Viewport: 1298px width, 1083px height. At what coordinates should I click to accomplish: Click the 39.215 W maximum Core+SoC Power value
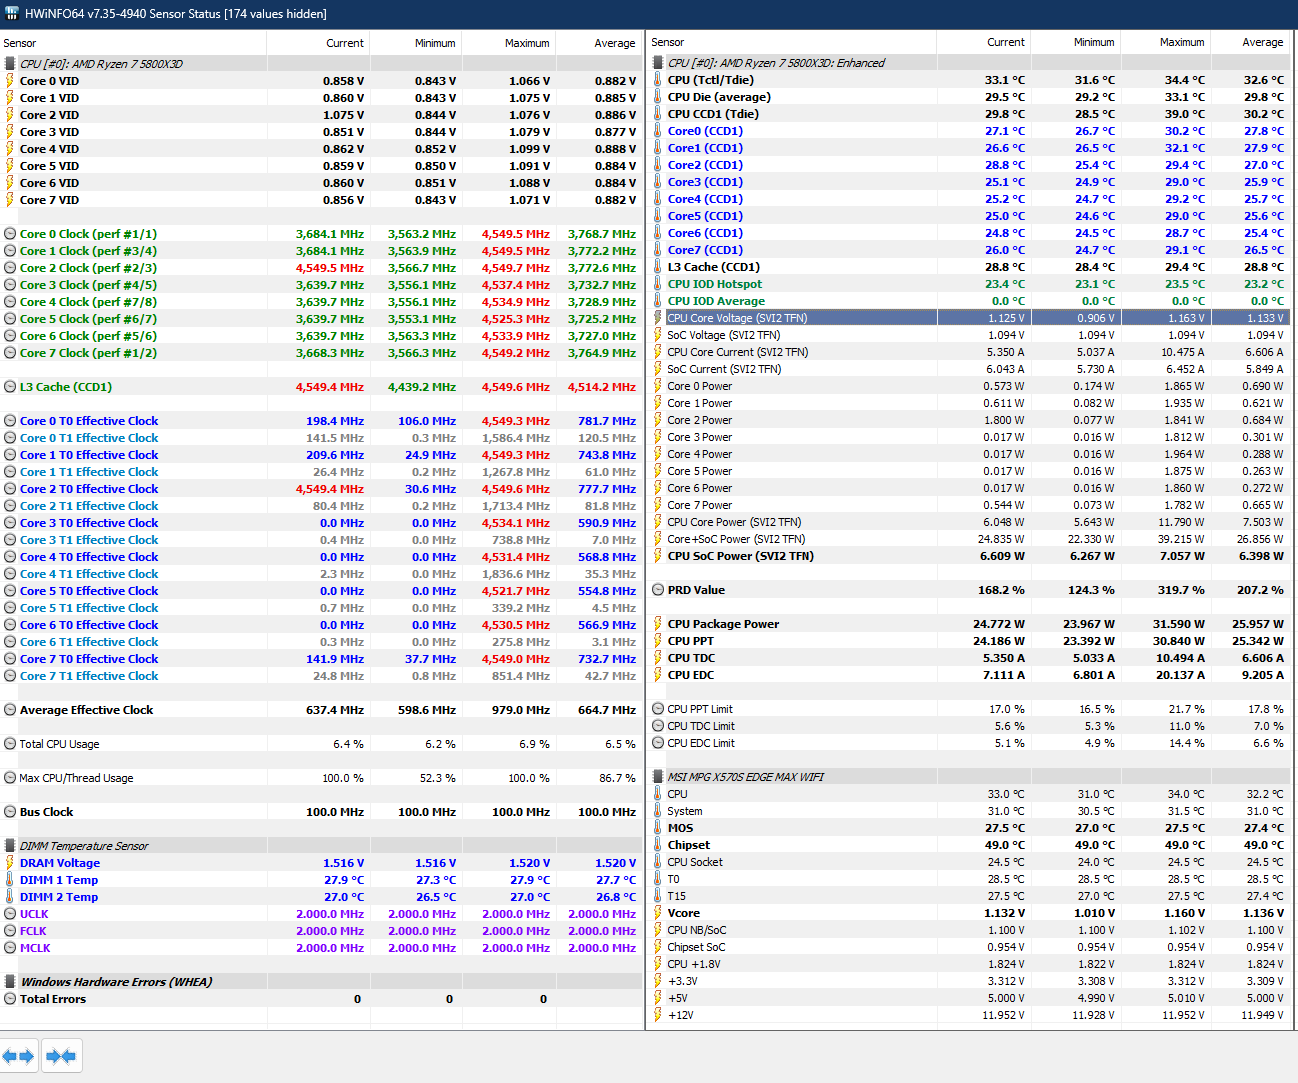(x=1182, y=539)
